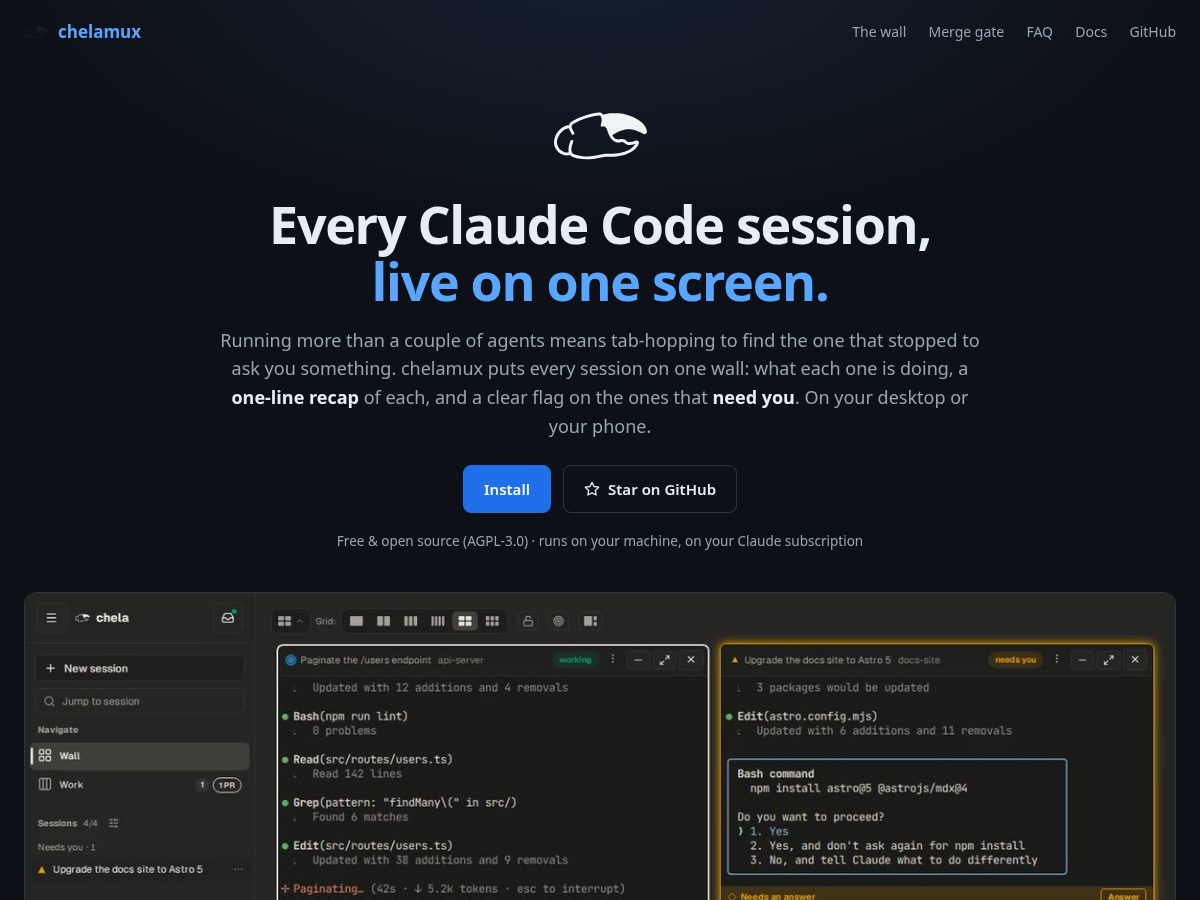Screen dimensions: 1200x900
Task: Click the large claw logo in the hero
Action: click(x=600, y=135)
